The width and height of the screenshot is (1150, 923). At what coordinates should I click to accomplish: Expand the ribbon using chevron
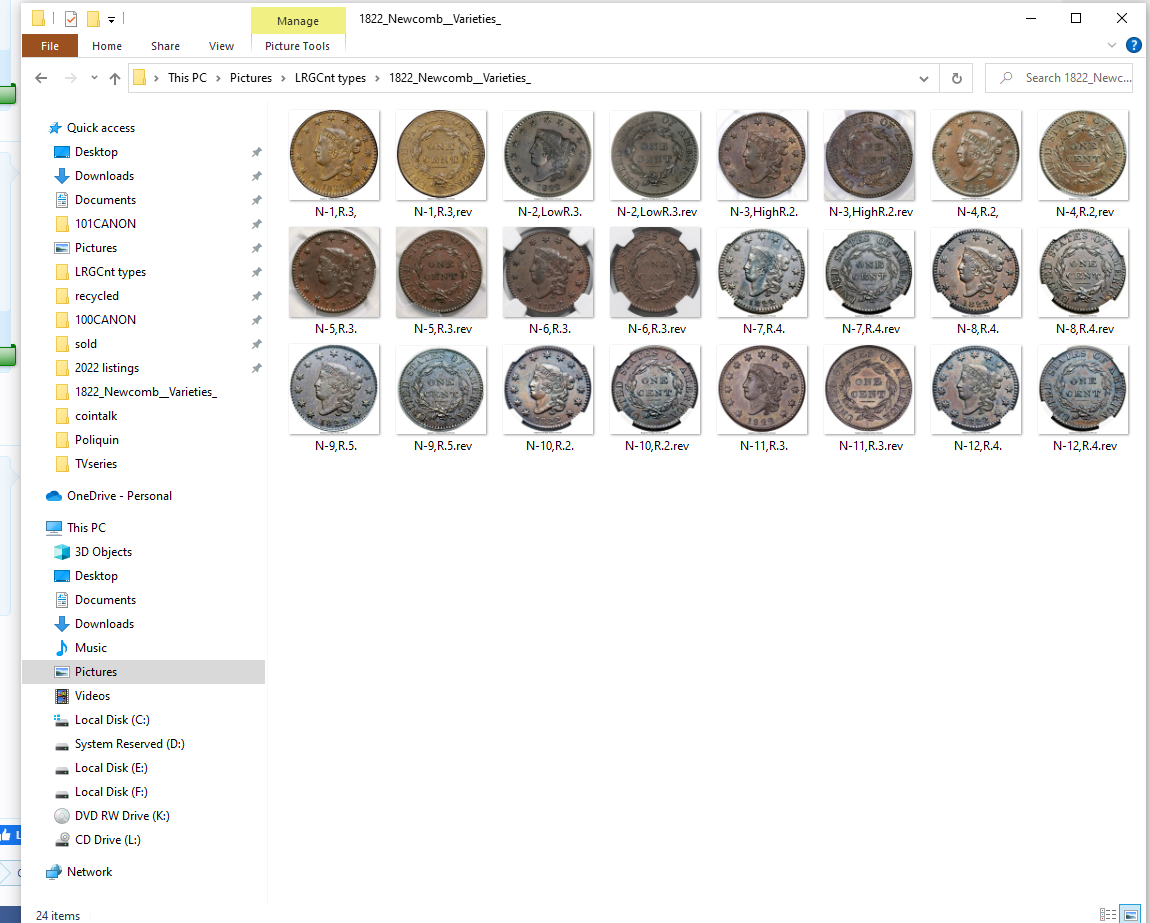tap(1112, 45)
